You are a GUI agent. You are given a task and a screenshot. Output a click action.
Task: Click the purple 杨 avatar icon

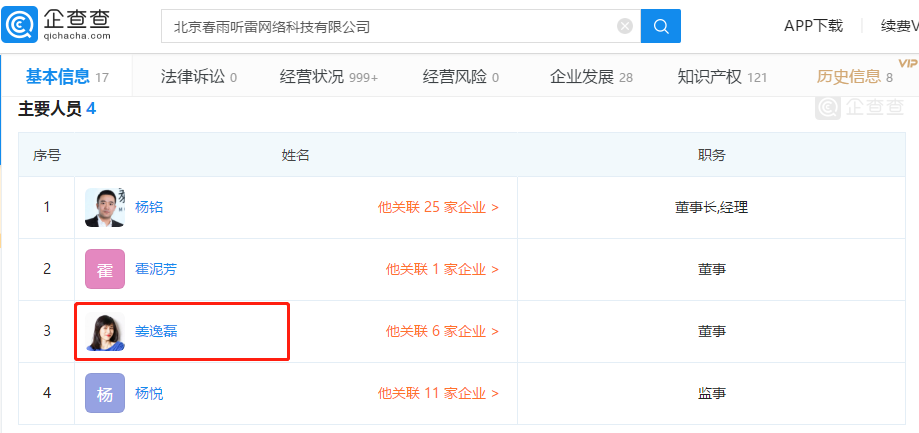(x=105, y=393)
